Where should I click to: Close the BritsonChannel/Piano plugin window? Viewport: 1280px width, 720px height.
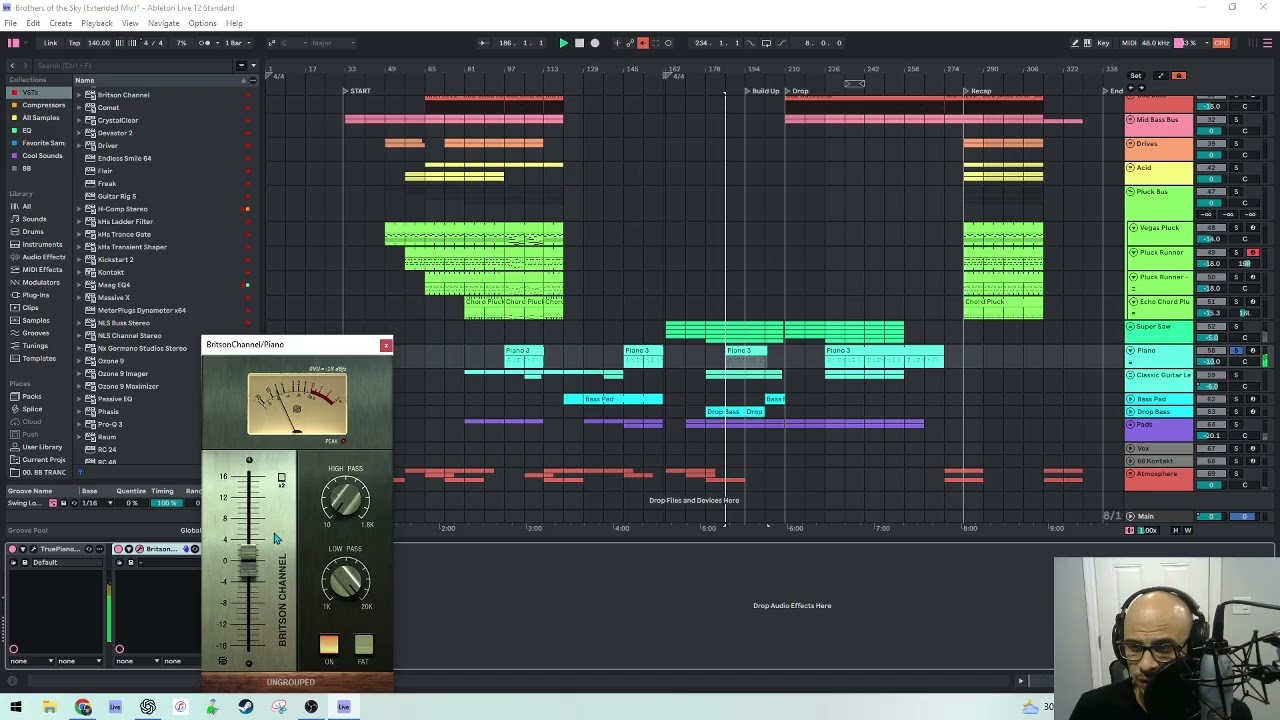point(386,345)
